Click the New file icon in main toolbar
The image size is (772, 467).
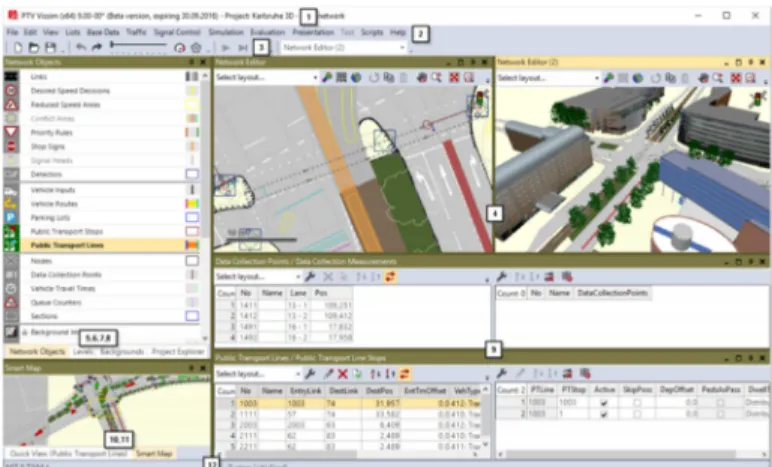[x=18, y=48]
